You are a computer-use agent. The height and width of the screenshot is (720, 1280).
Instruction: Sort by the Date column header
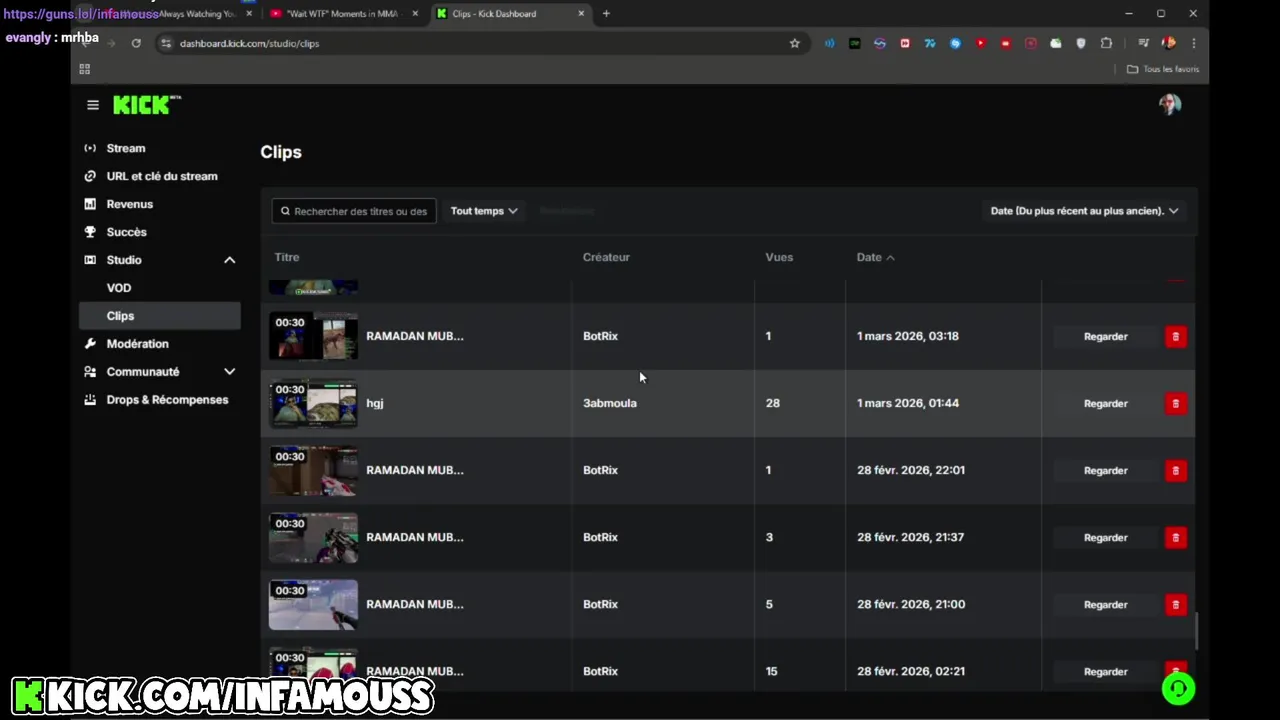[x=875, y=257]
